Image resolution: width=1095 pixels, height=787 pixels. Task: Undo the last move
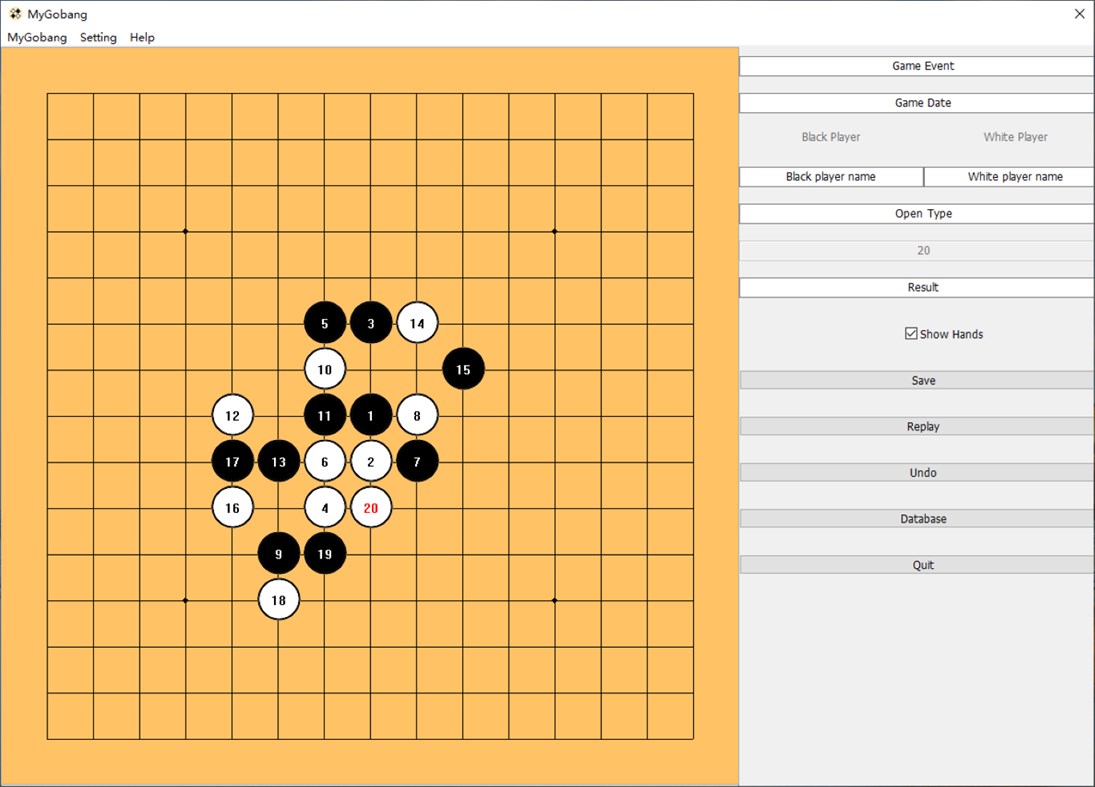pyautogui.click(x=922, y=472)
